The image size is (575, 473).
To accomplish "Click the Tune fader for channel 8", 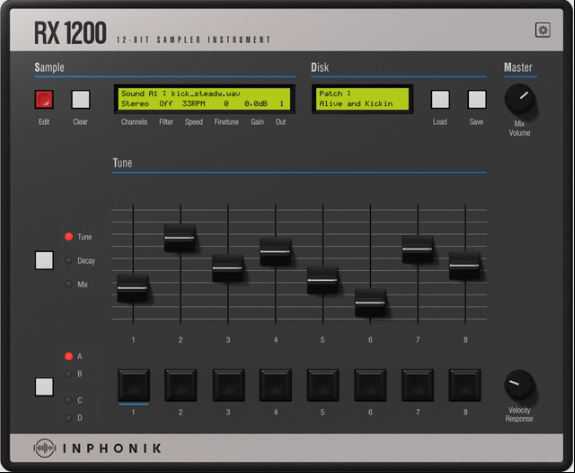I will [x=465, y=266].
